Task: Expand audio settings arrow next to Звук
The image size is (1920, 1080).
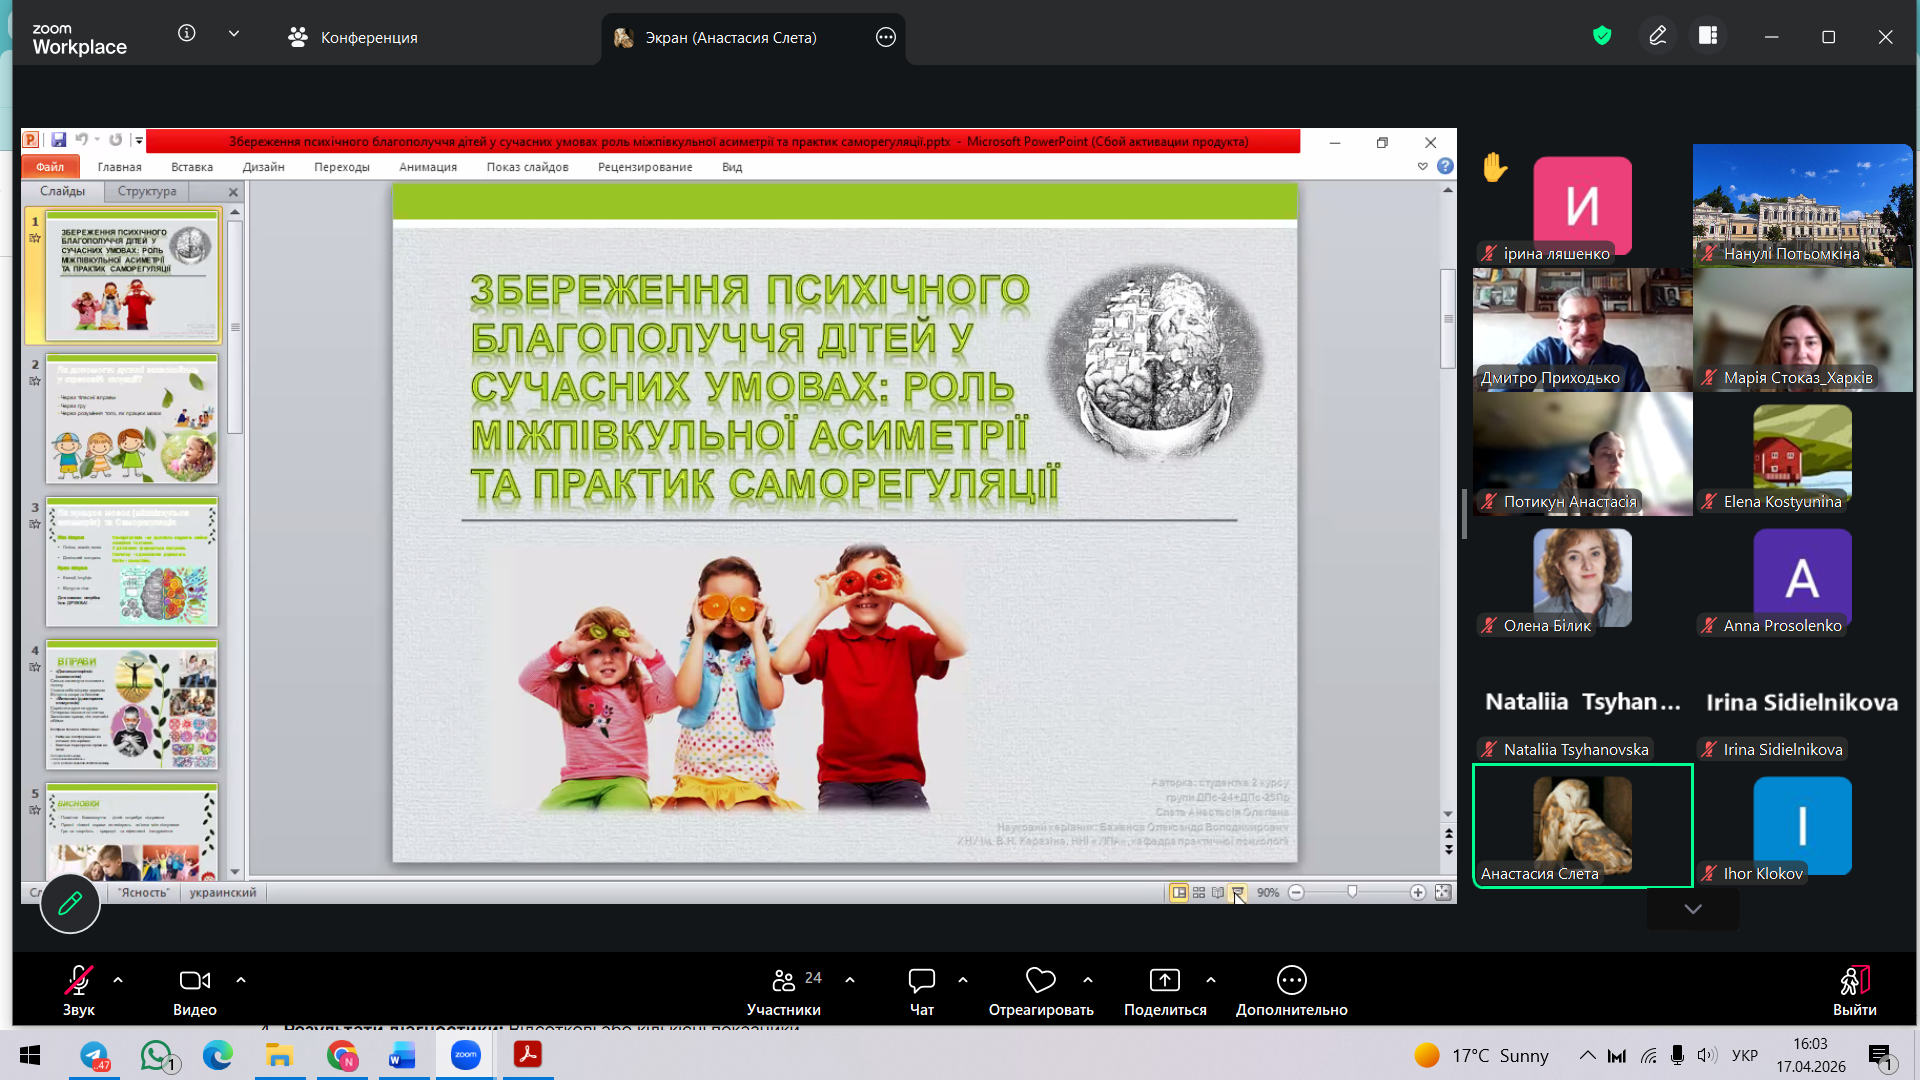Action: 118,980
